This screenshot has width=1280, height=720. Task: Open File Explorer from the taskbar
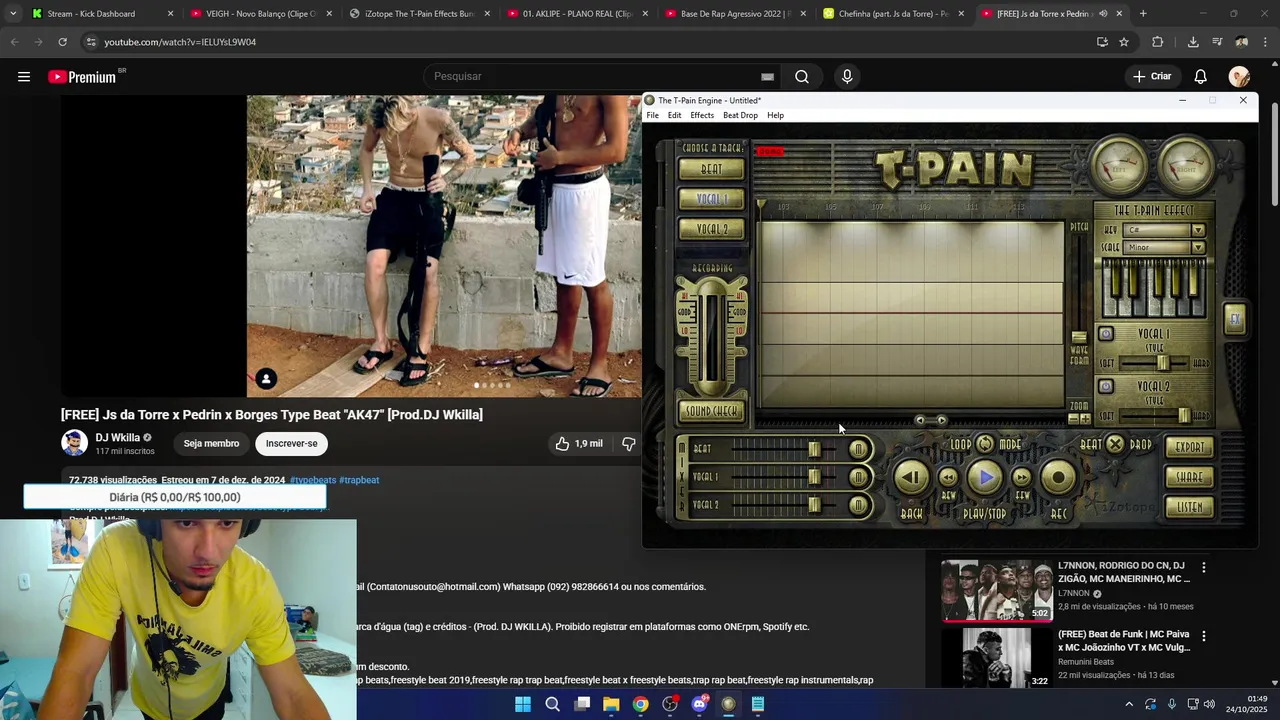click(611, 704)
